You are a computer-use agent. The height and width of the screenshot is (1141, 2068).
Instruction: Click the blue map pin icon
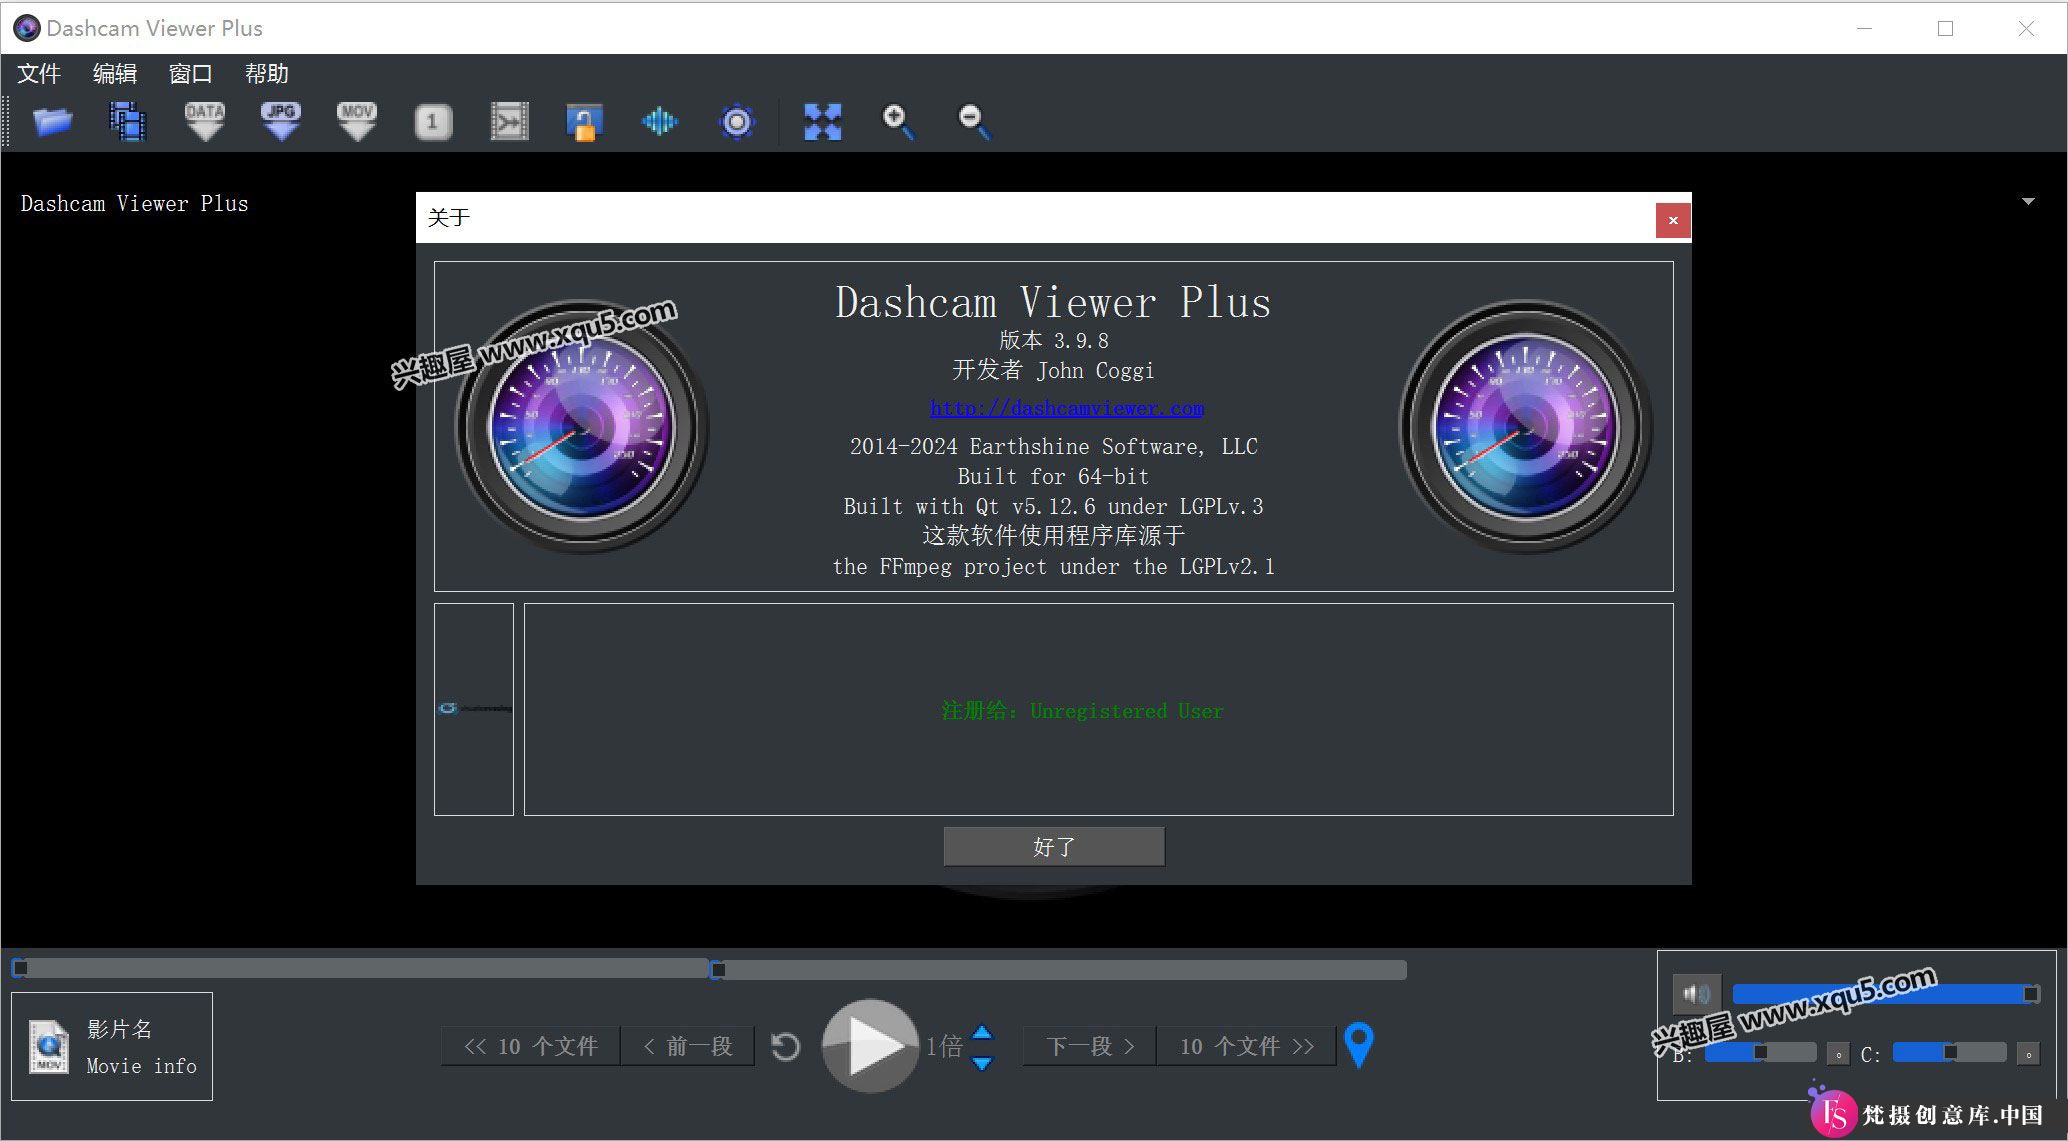tap(1358, 1046)
